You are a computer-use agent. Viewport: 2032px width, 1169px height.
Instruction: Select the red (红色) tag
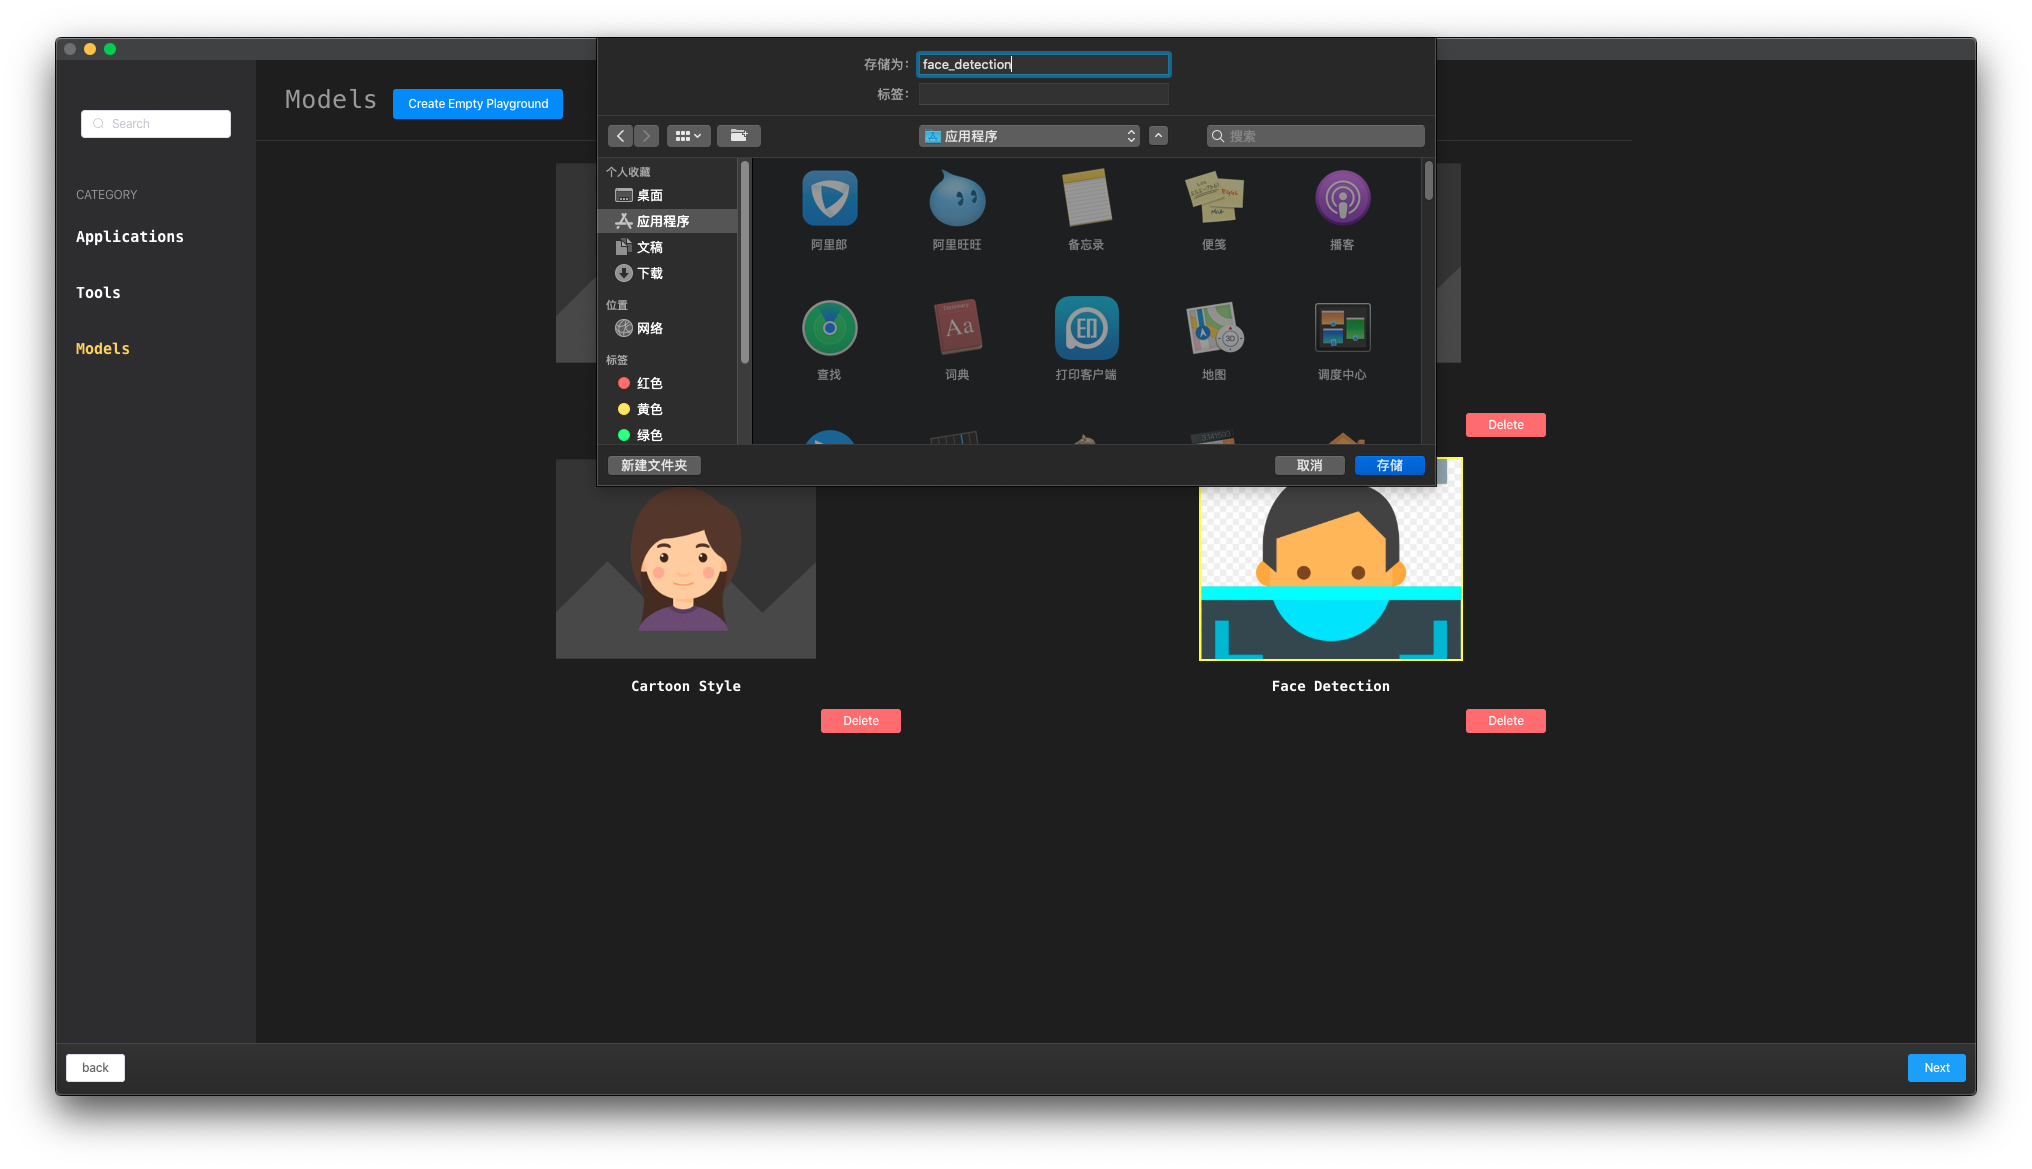649,383
